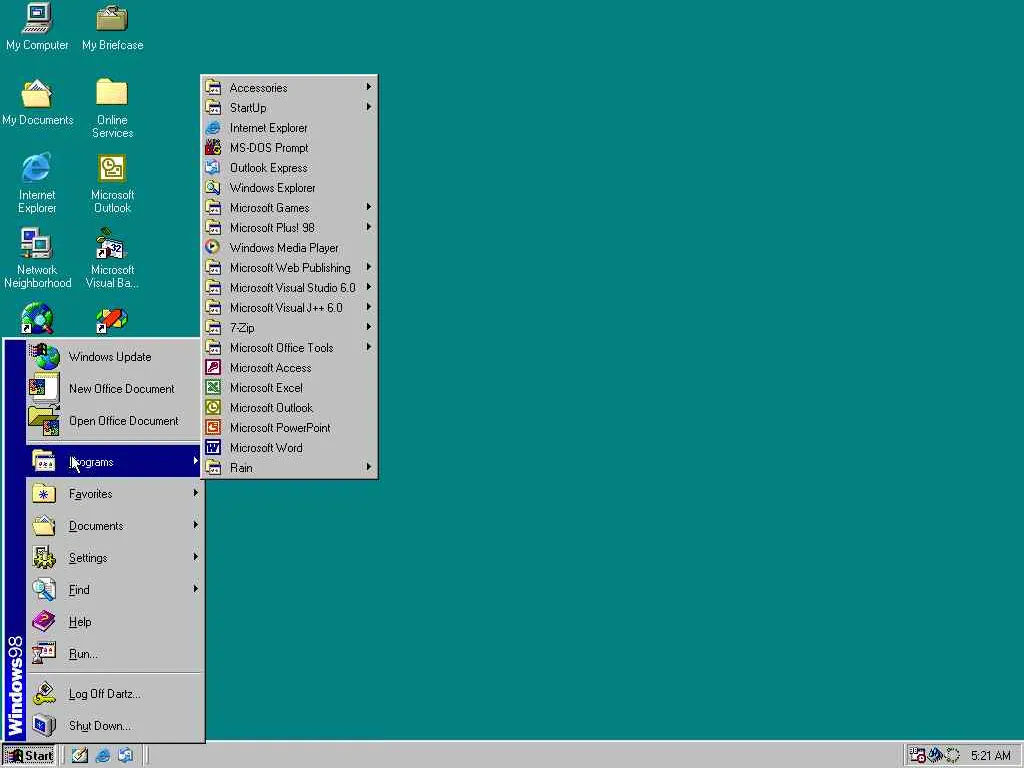The image size is (1024, 768).
Task: Click the Microsoft Access key icon
Action: coord(213,368)
